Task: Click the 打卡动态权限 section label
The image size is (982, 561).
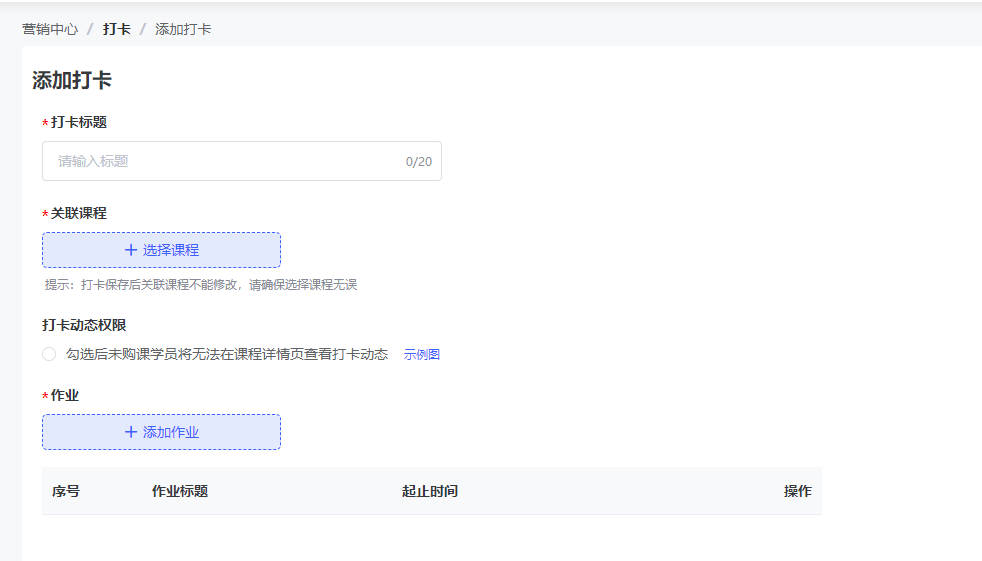Action: tap(84, 325)
